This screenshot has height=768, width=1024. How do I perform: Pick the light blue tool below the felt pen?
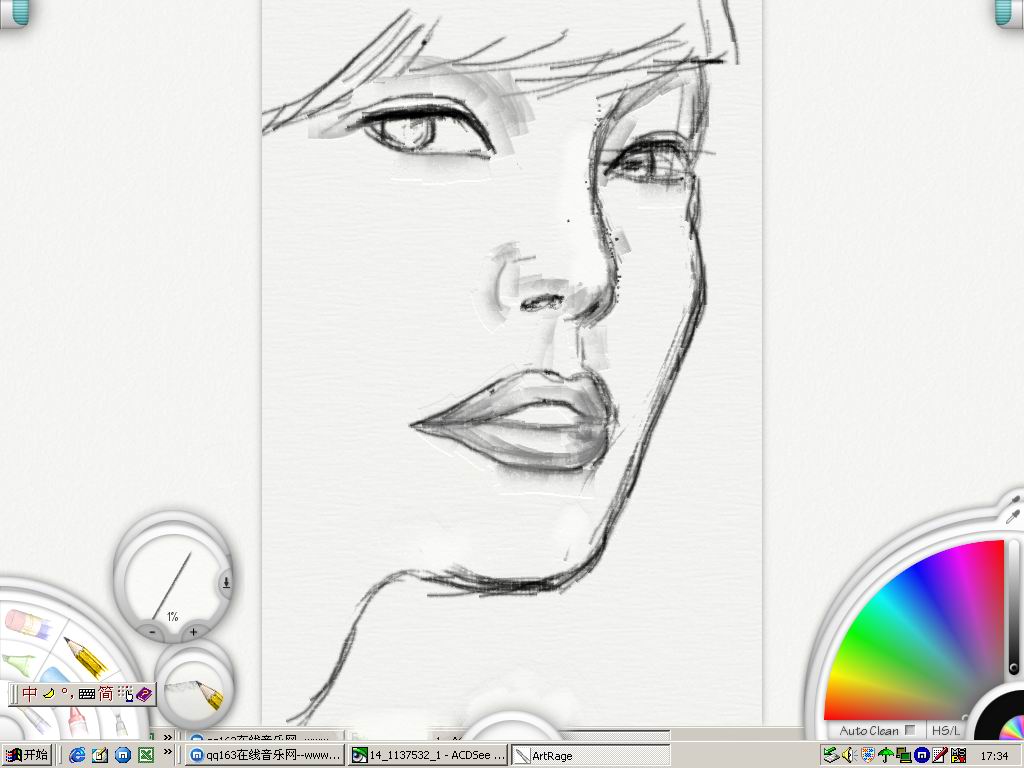click(54, 676)
